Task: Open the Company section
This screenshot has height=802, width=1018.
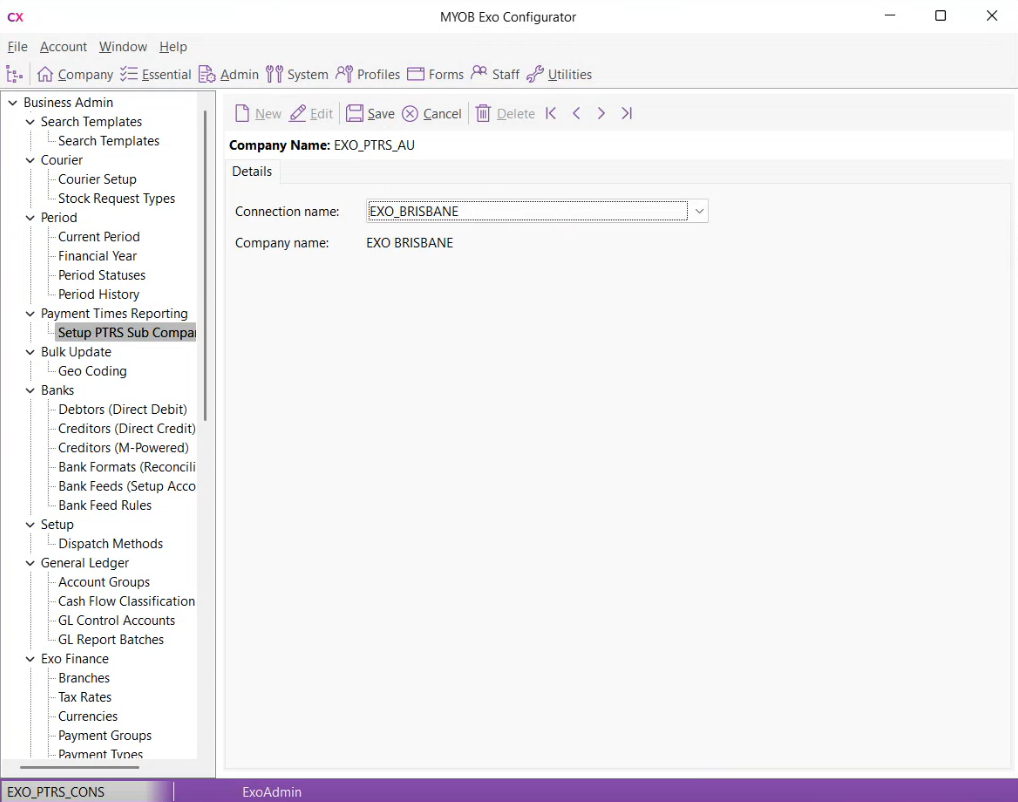Action: tap(75, 74)
